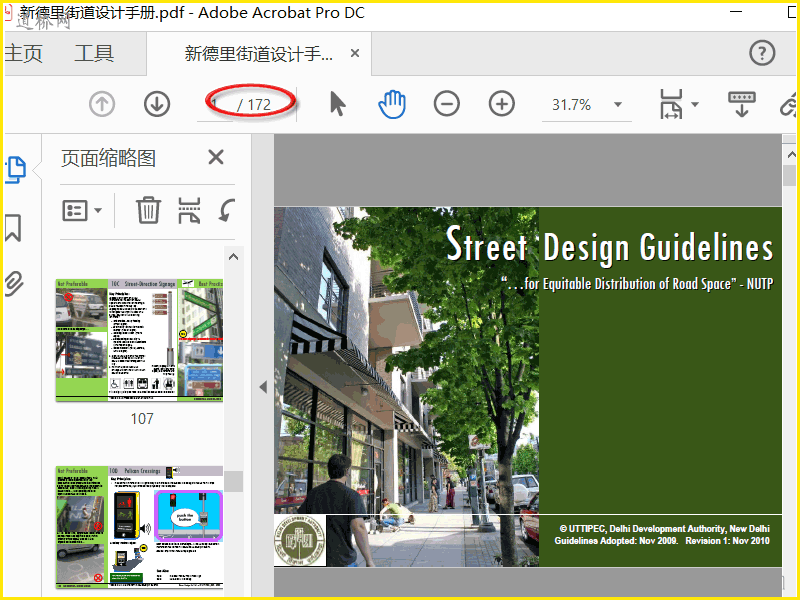Select the arrow selection tool
The height and width of the screenshot is (600, 800).
[x=337, y=104]
